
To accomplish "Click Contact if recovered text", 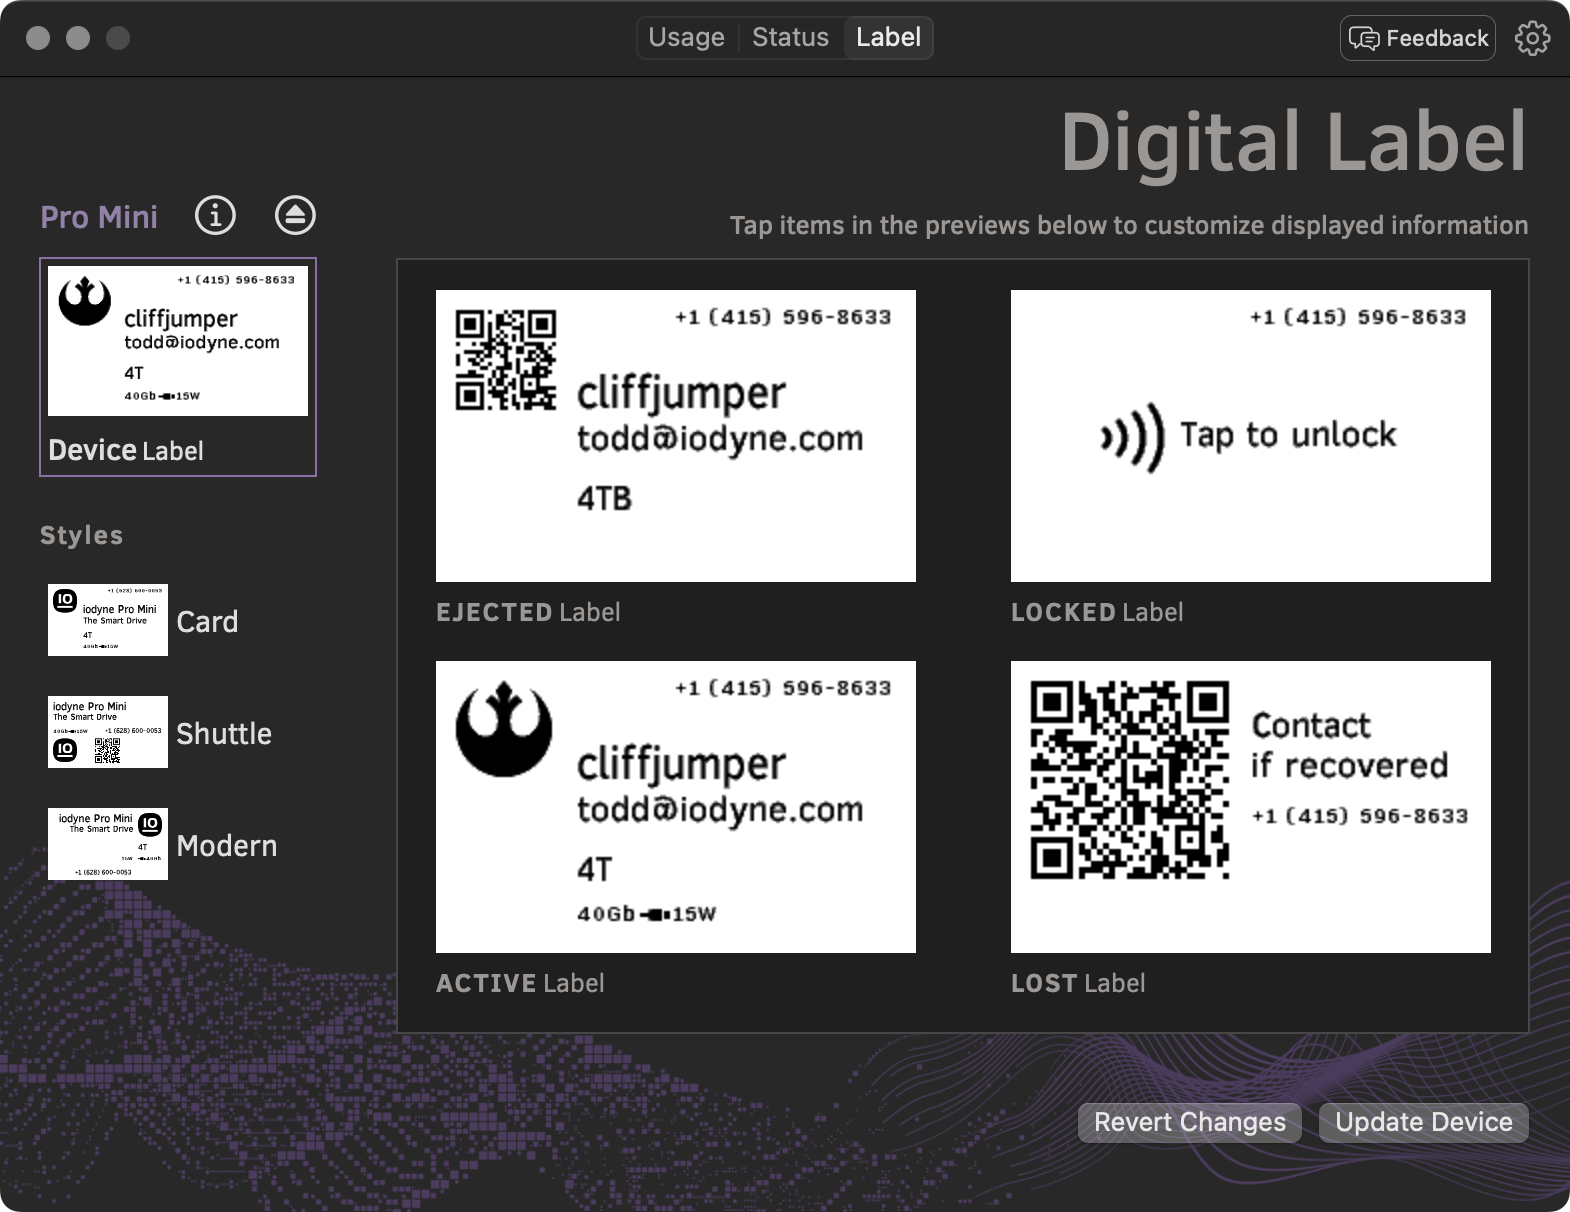I will point(1350,745).
